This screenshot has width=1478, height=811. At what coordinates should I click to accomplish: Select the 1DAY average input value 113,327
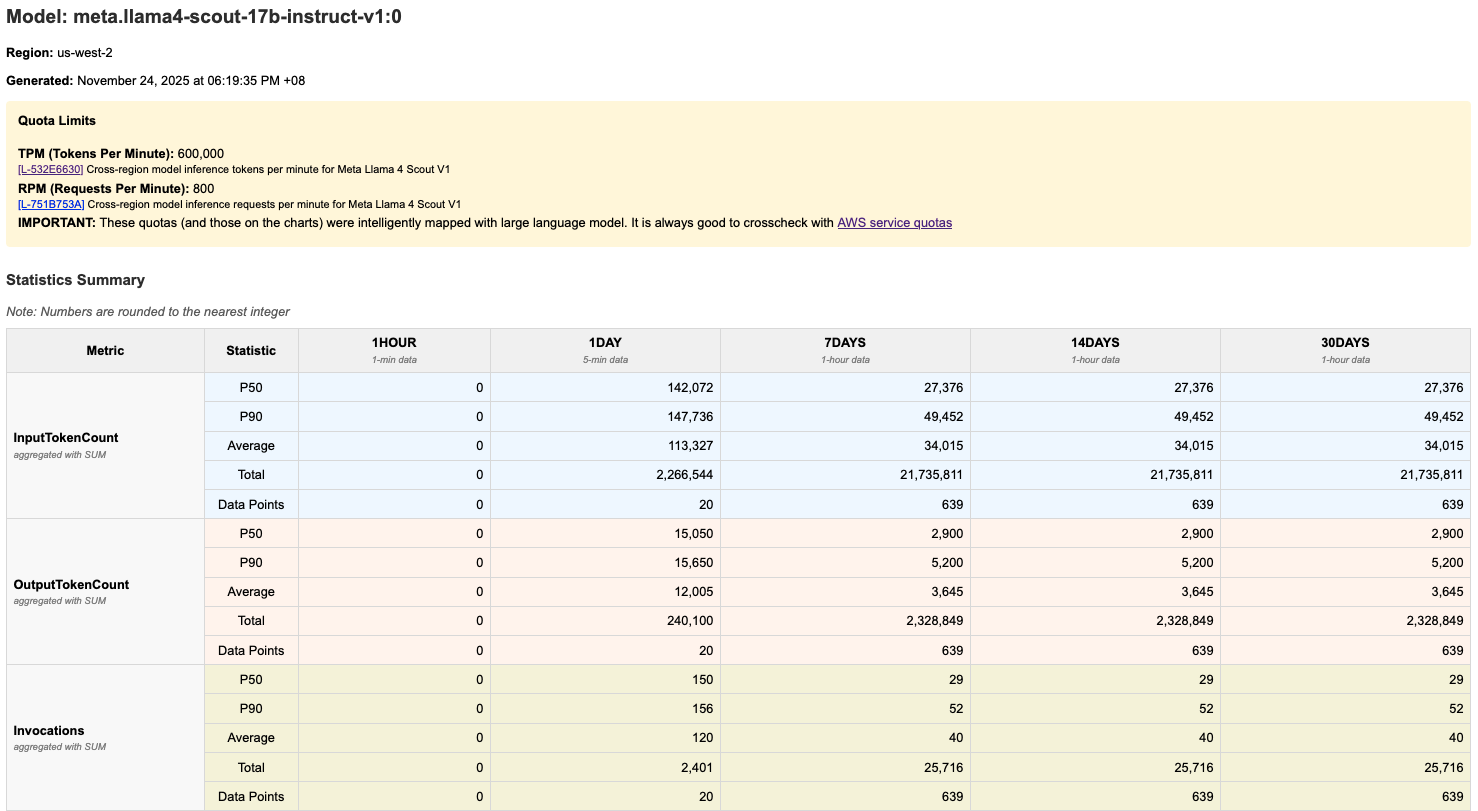pos(690,446)
